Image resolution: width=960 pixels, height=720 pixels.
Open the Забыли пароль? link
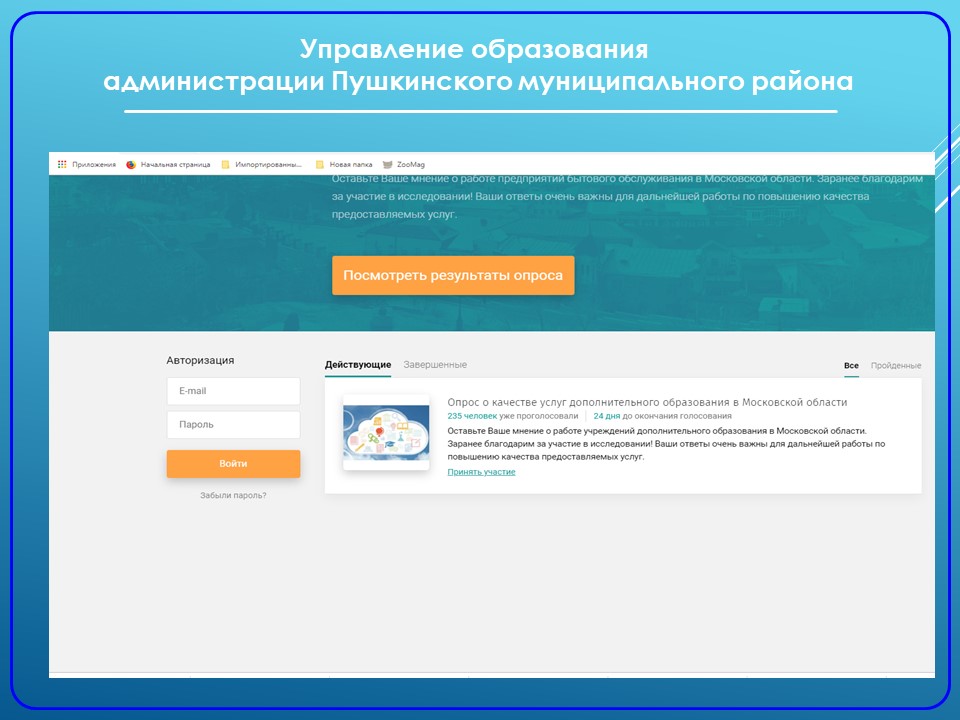pos(233,495)
